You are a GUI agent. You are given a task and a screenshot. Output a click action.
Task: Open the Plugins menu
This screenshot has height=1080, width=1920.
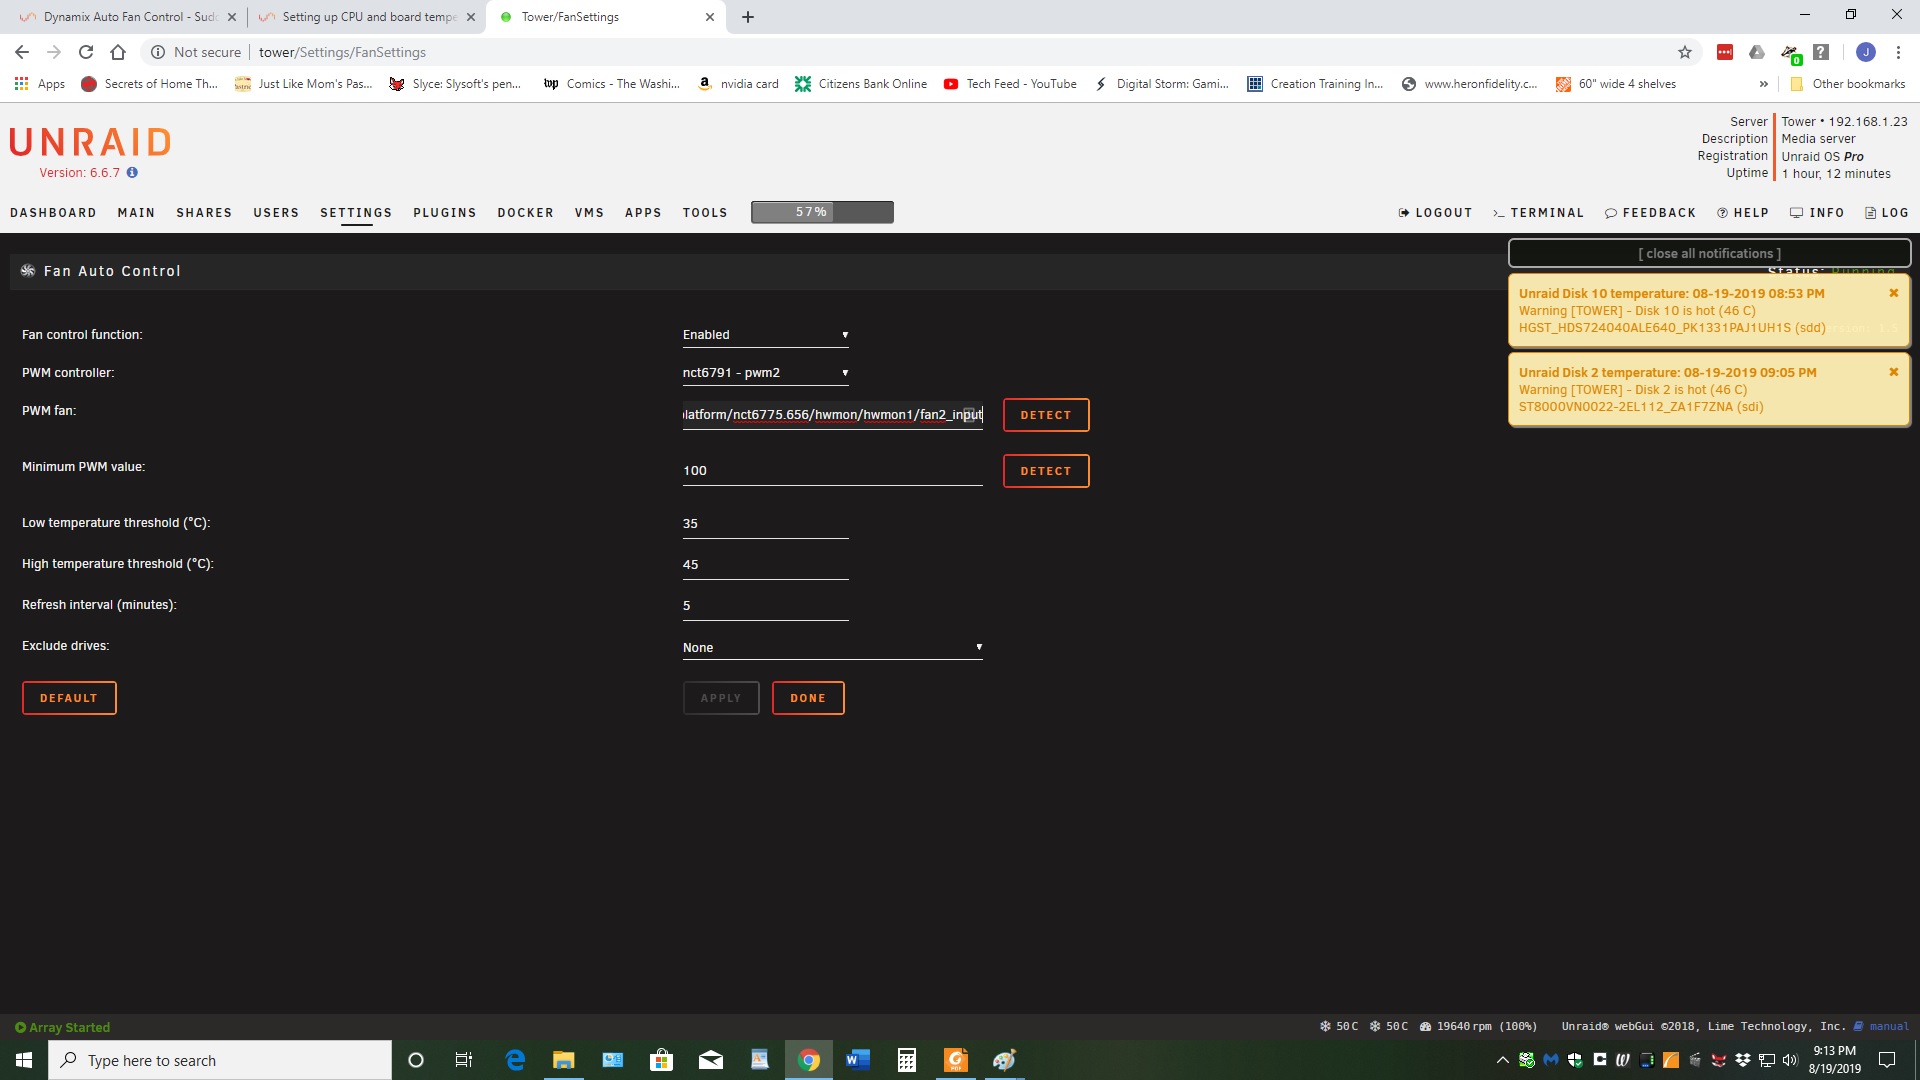pos(445,213)
